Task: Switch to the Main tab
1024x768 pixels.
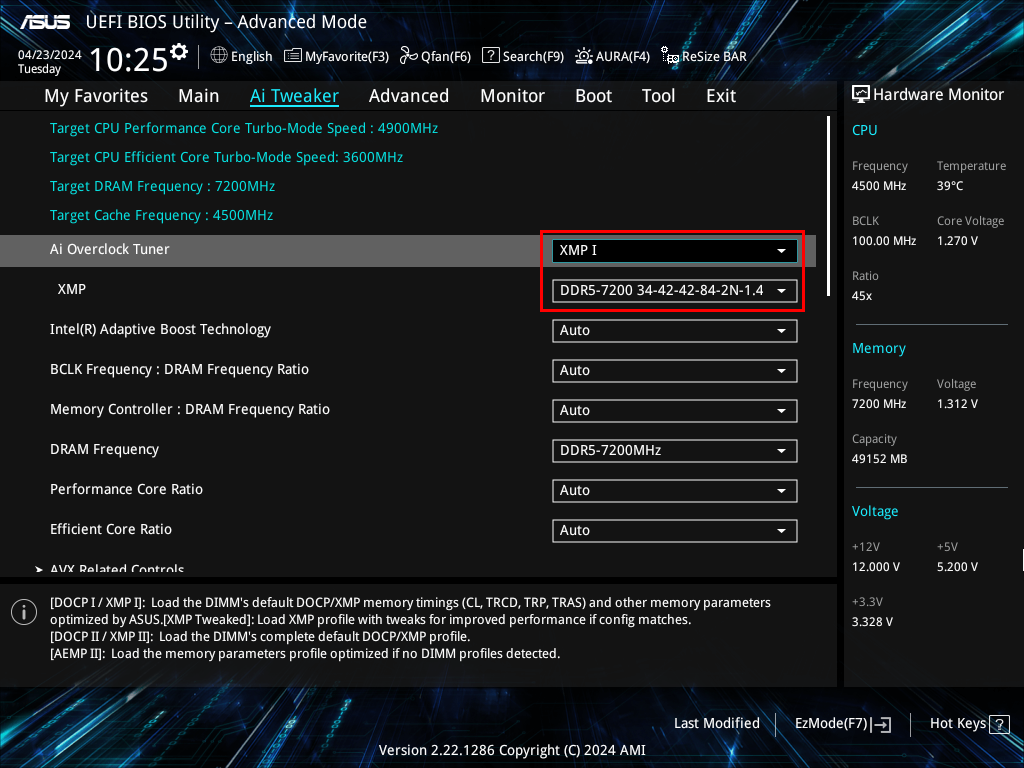Action: click(199, 96)
